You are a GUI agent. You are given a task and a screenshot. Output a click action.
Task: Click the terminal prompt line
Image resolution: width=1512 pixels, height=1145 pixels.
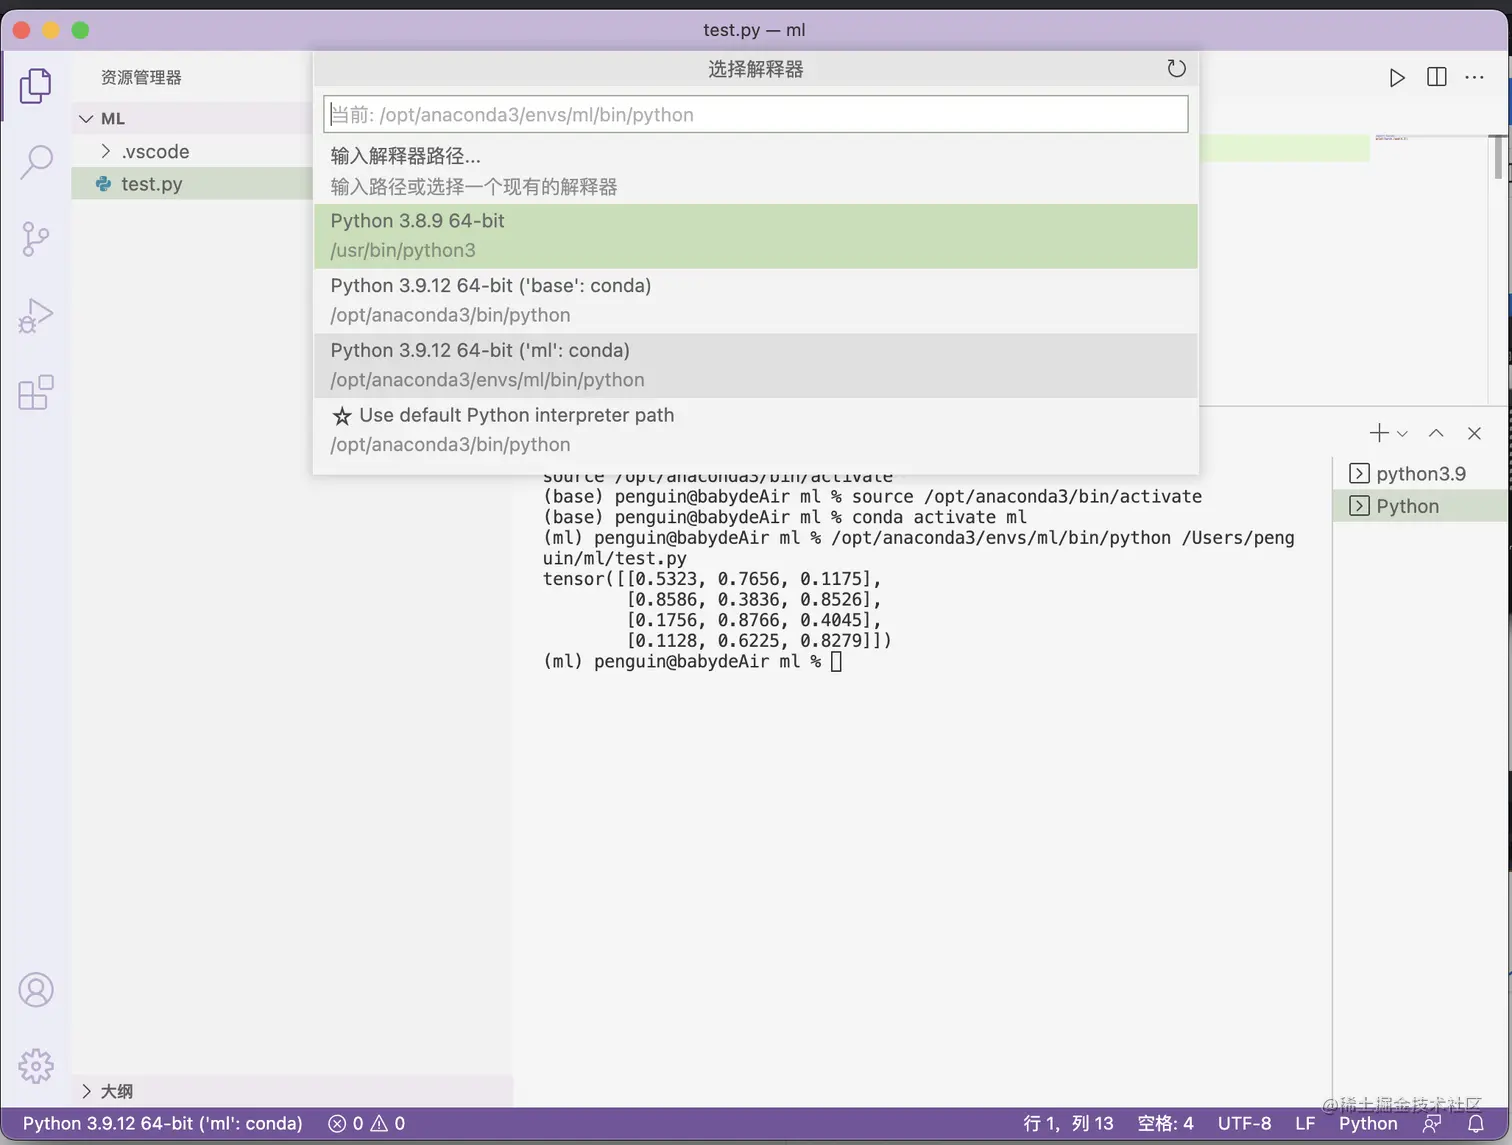[x=692, y=661]
